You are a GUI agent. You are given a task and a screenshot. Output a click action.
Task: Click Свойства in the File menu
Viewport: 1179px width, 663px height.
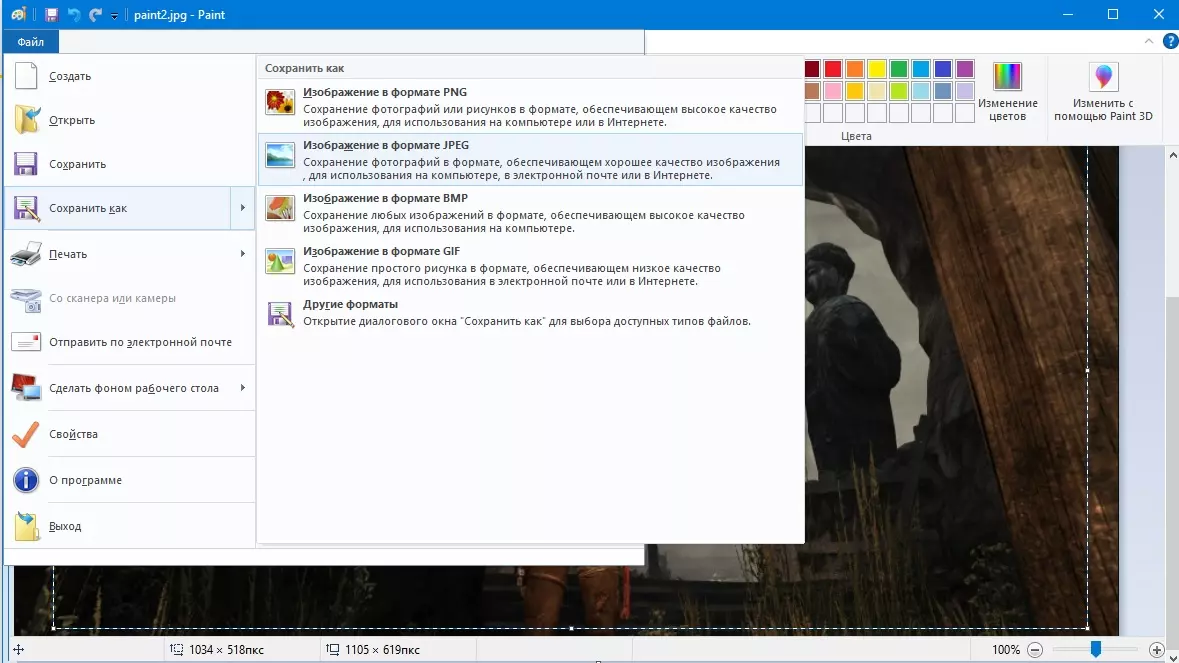click(x=73, y=434)
